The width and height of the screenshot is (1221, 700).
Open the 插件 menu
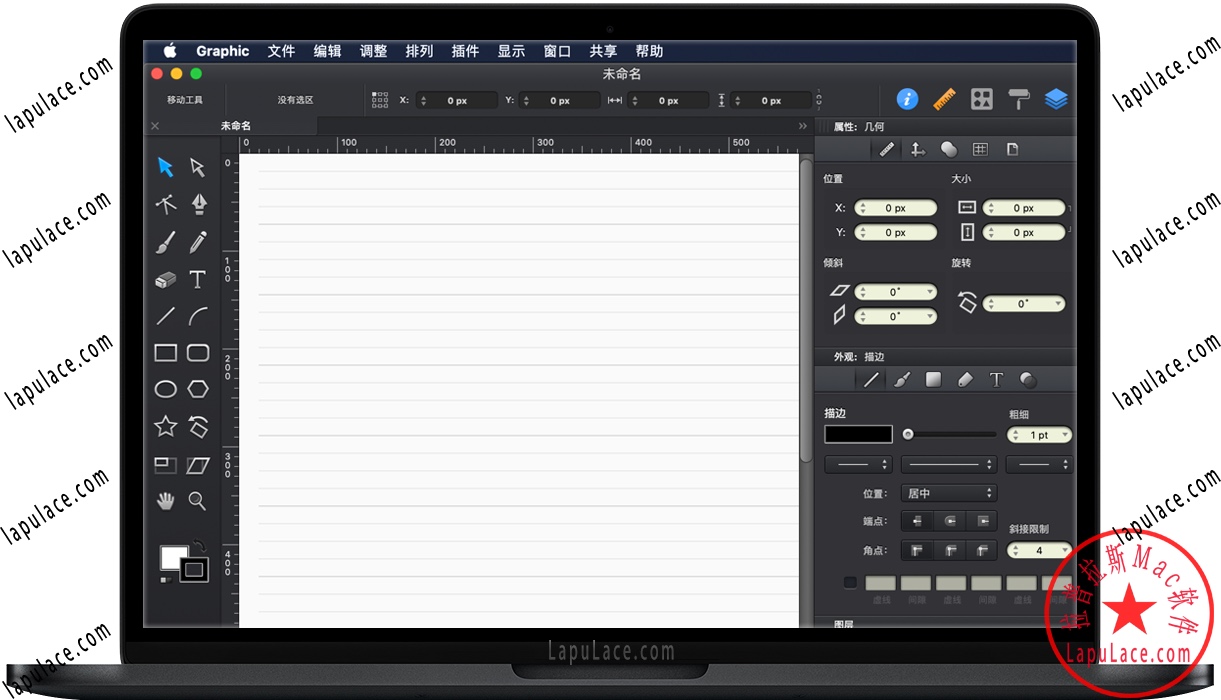coord(465,51)
